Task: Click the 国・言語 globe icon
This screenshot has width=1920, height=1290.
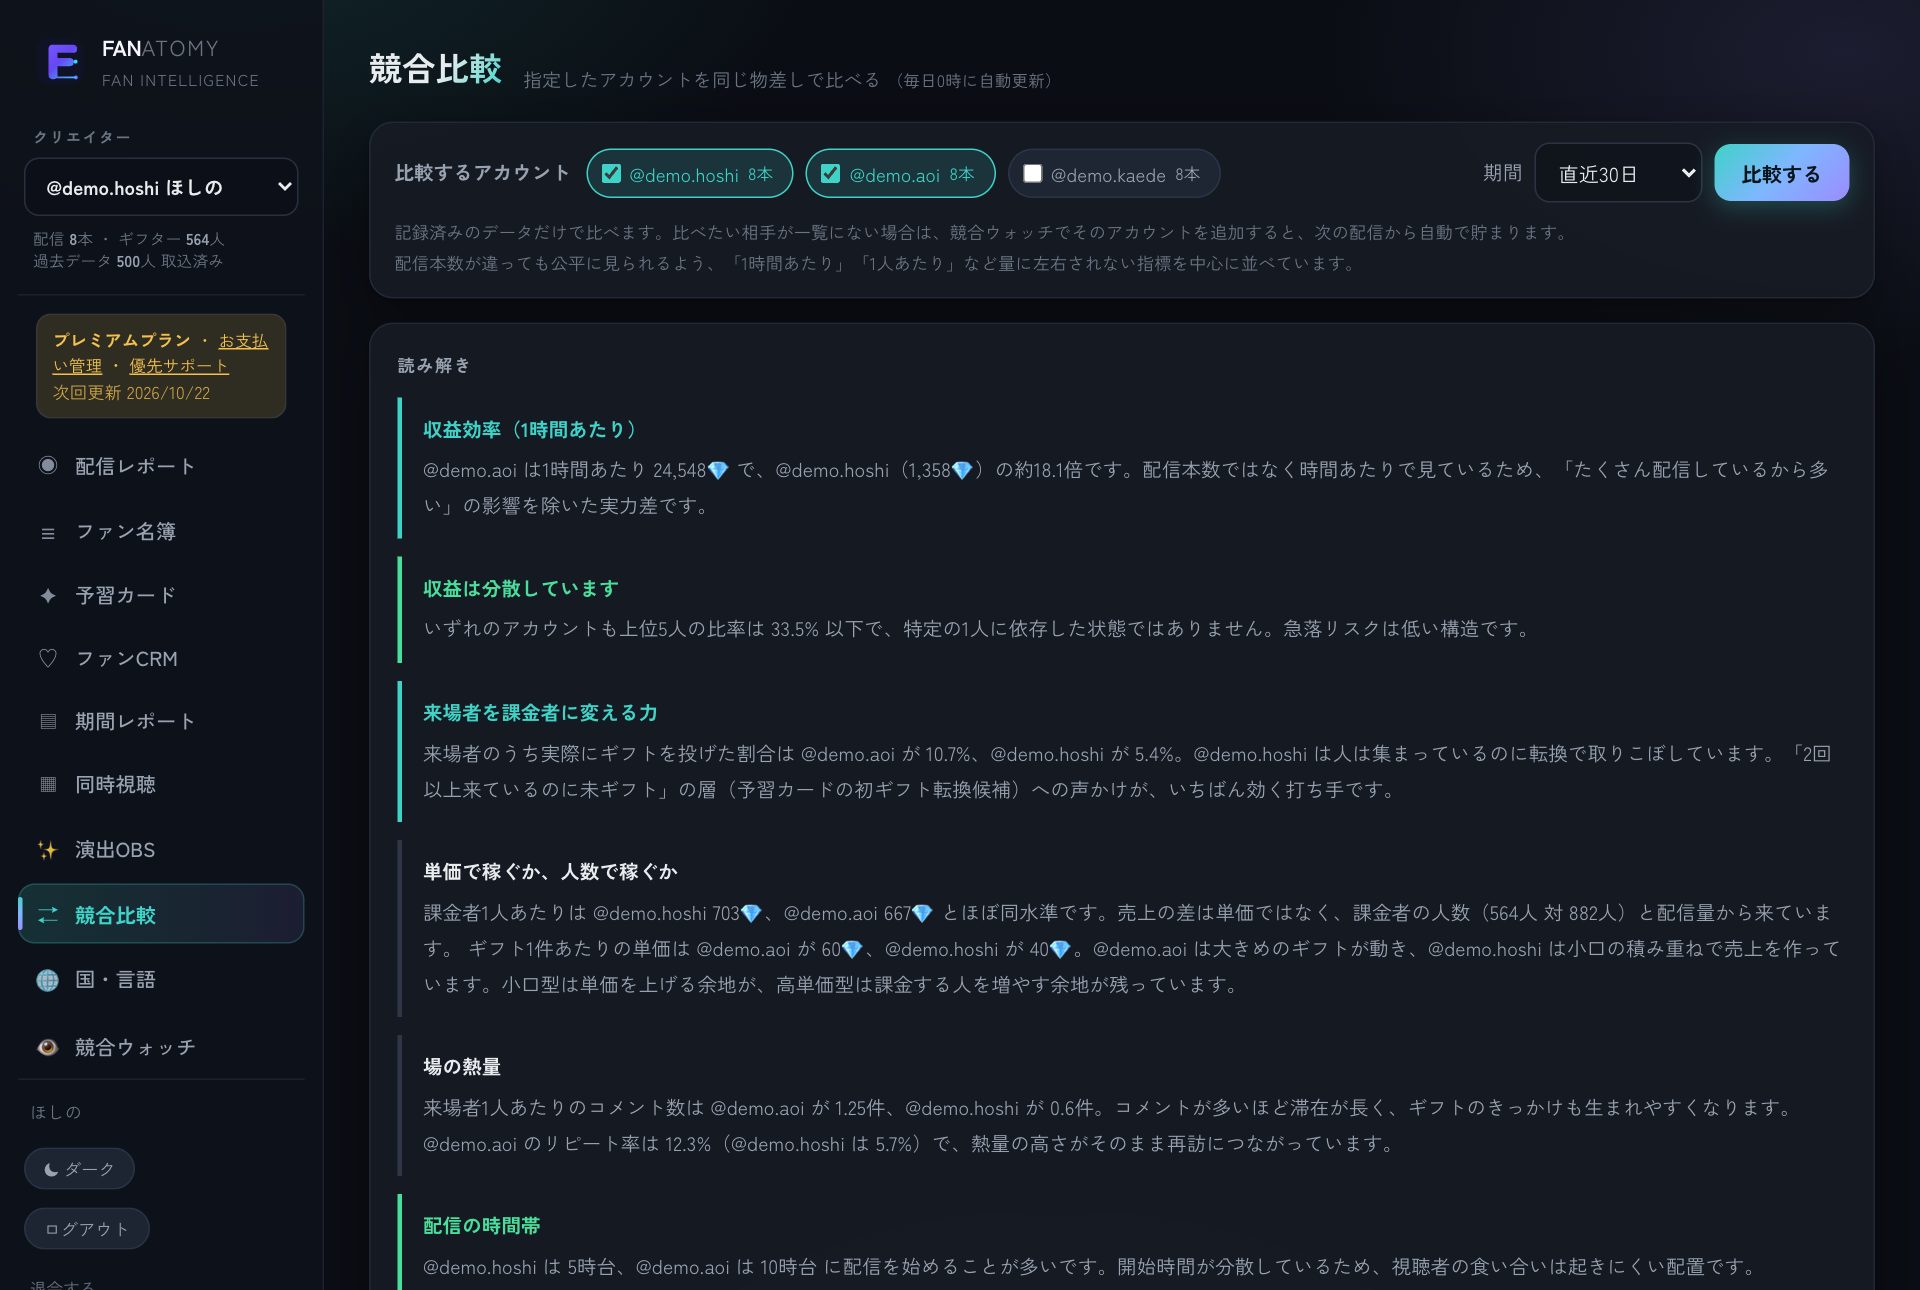Action: (47, 980)
